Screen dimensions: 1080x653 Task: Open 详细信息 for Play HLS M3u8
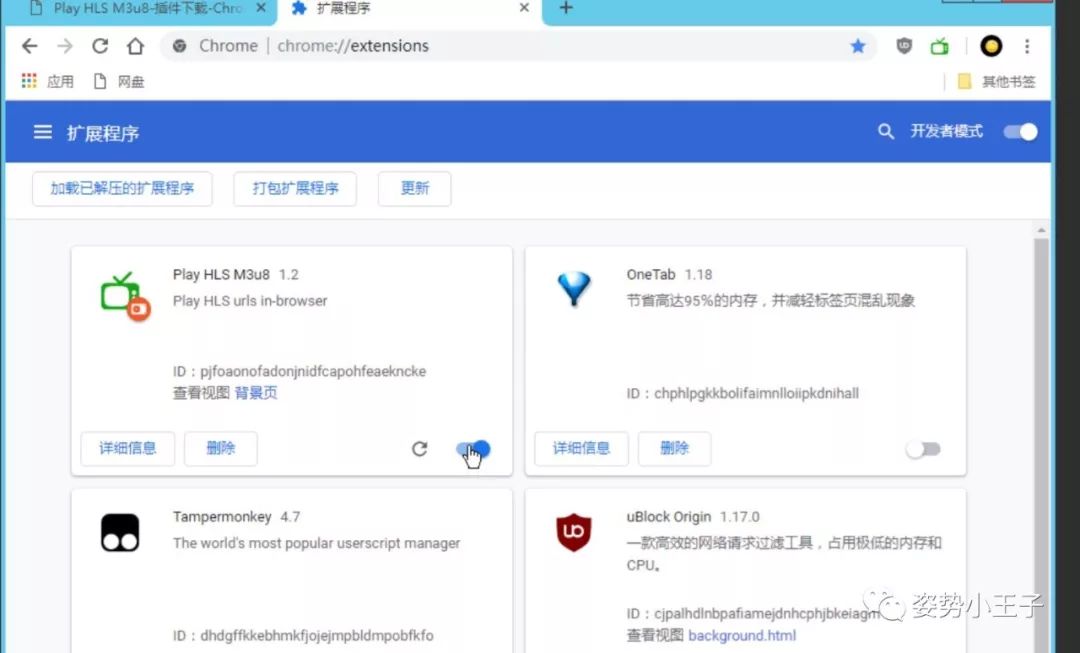[127, 448]
